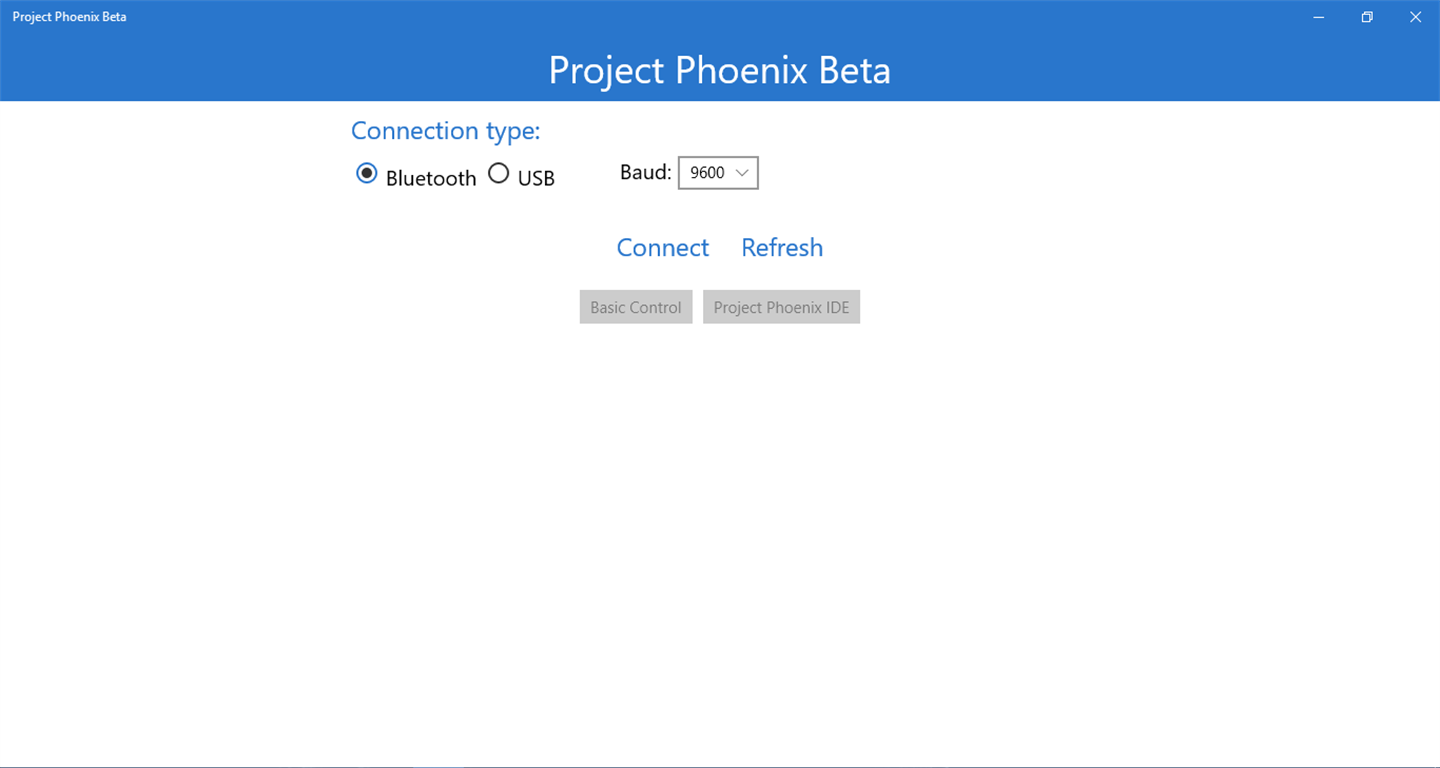Click the small window title text in title bar
The height and width of the screenshot is (768, 1440).
(x=70, y=17)
